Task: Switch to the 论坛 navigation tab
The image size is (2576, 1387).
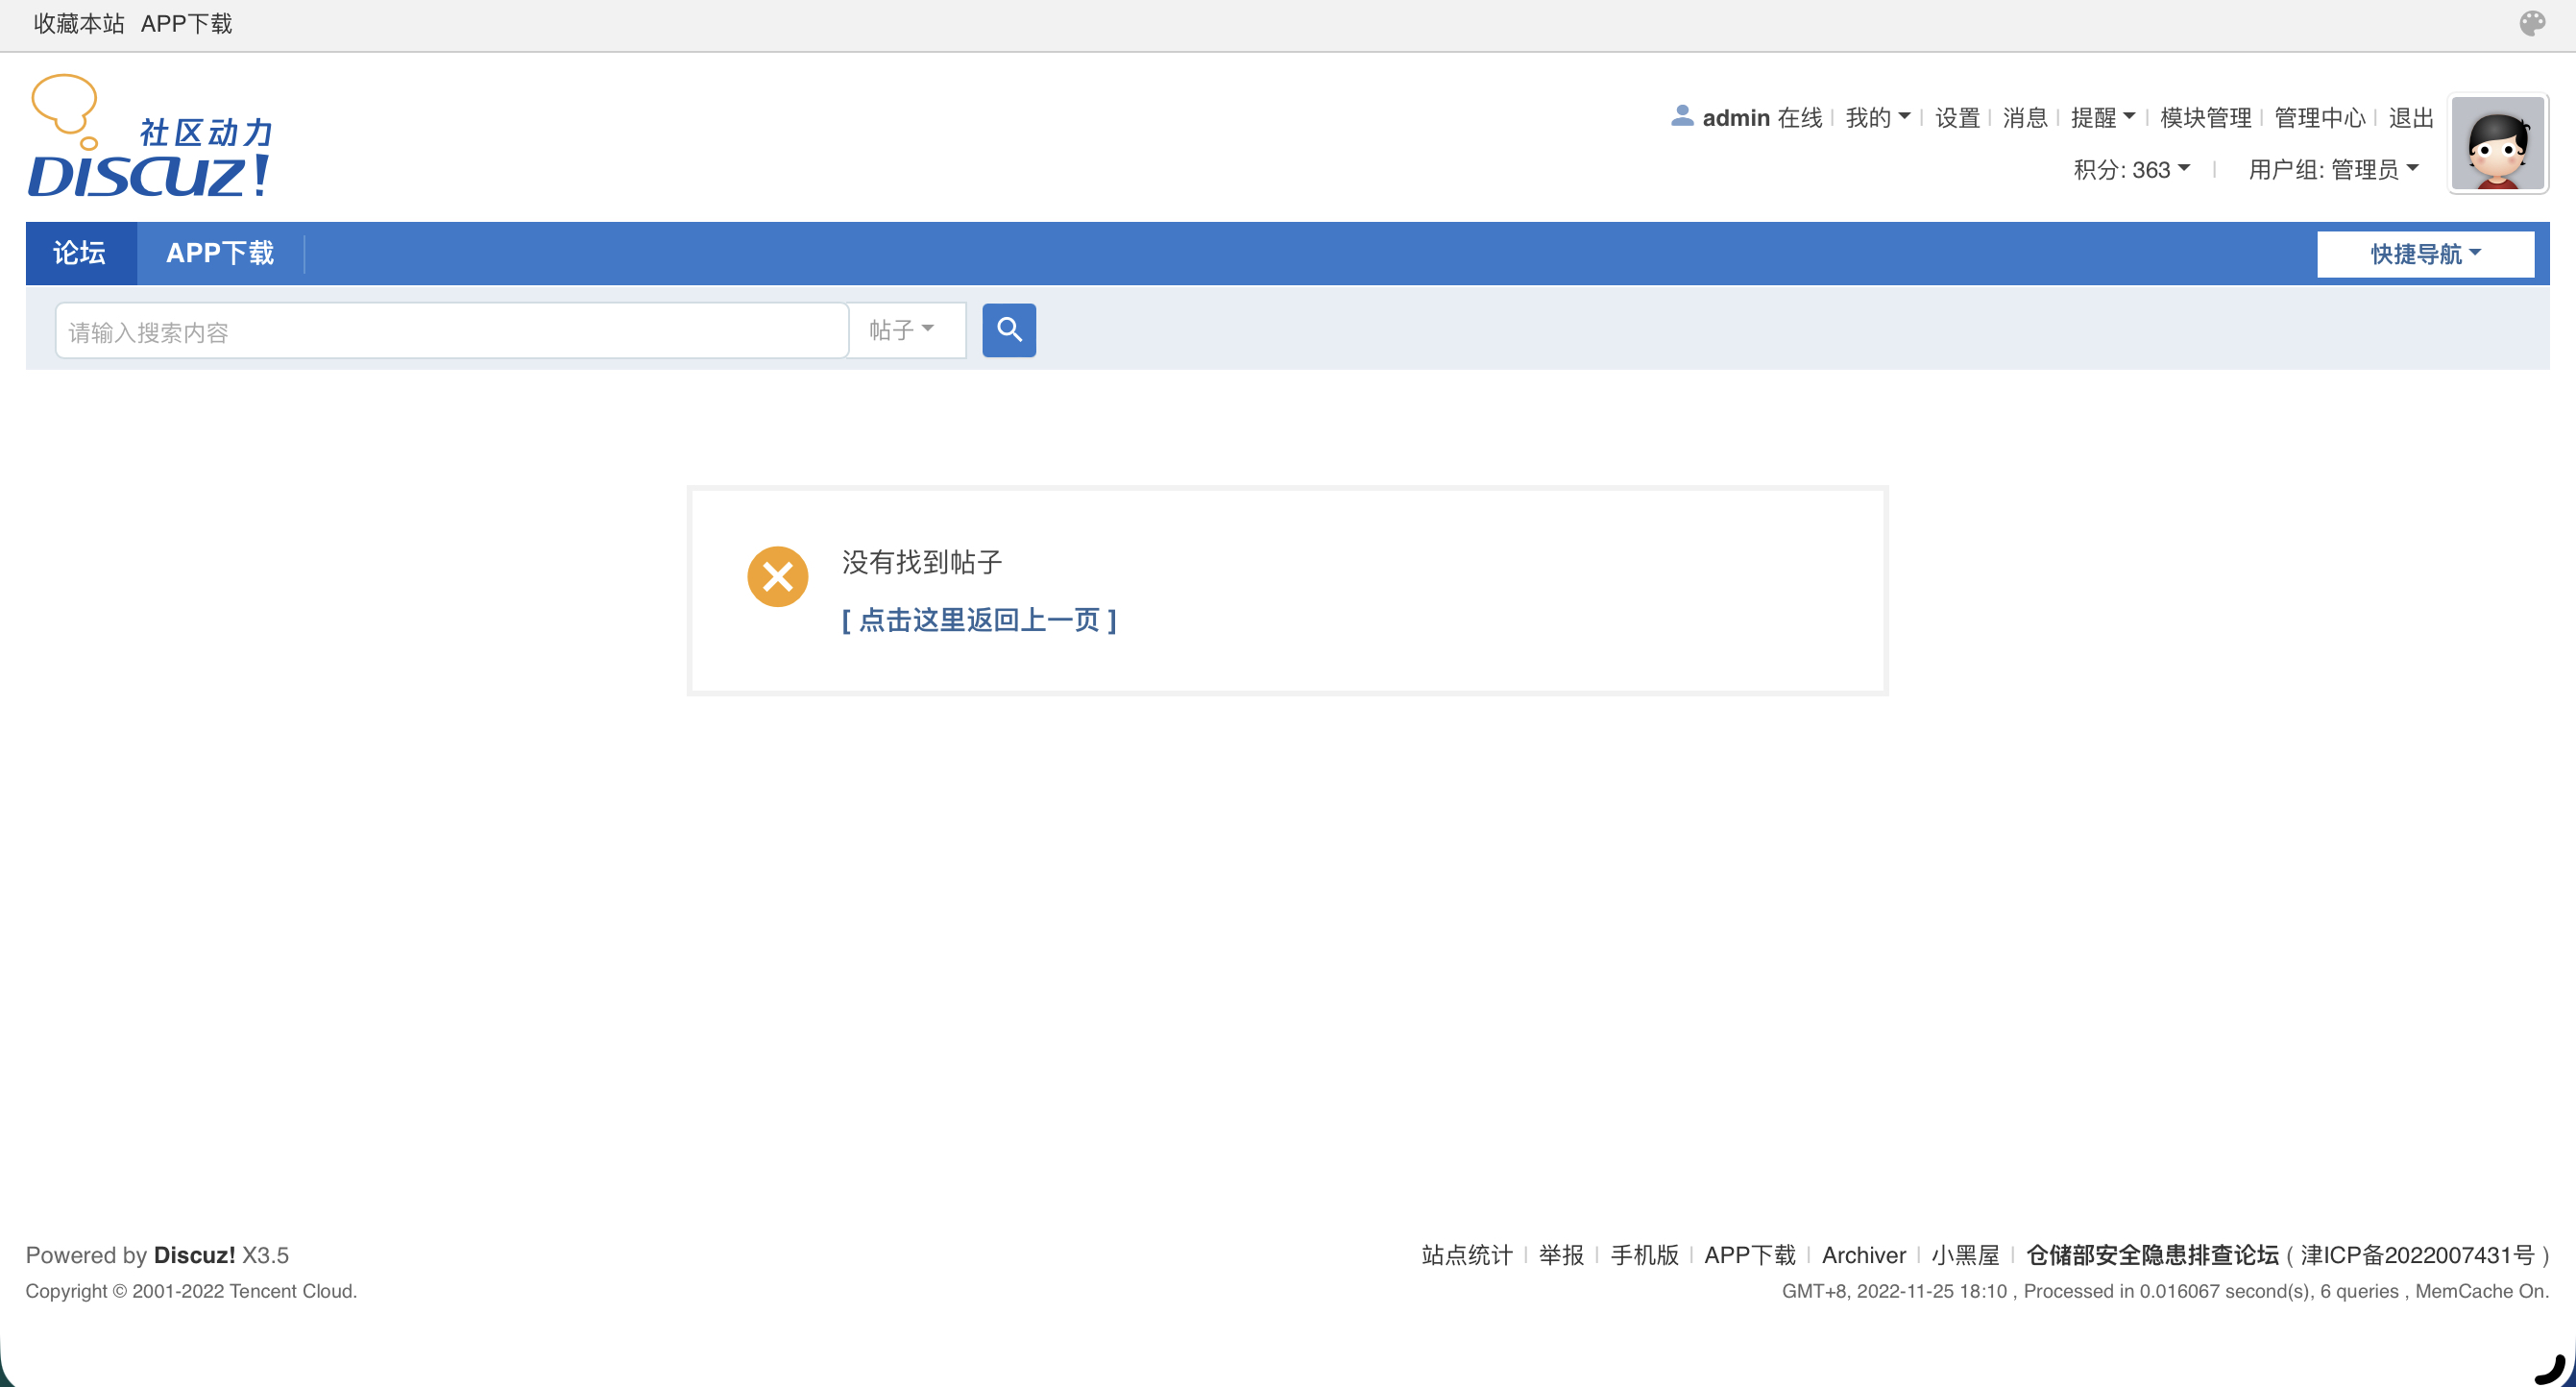Action: click(80, 253)
